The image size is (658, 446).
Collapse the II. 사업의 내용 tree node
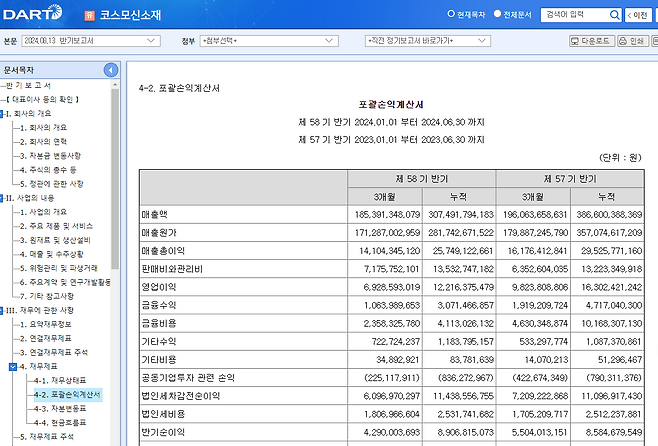coord(2,198)
